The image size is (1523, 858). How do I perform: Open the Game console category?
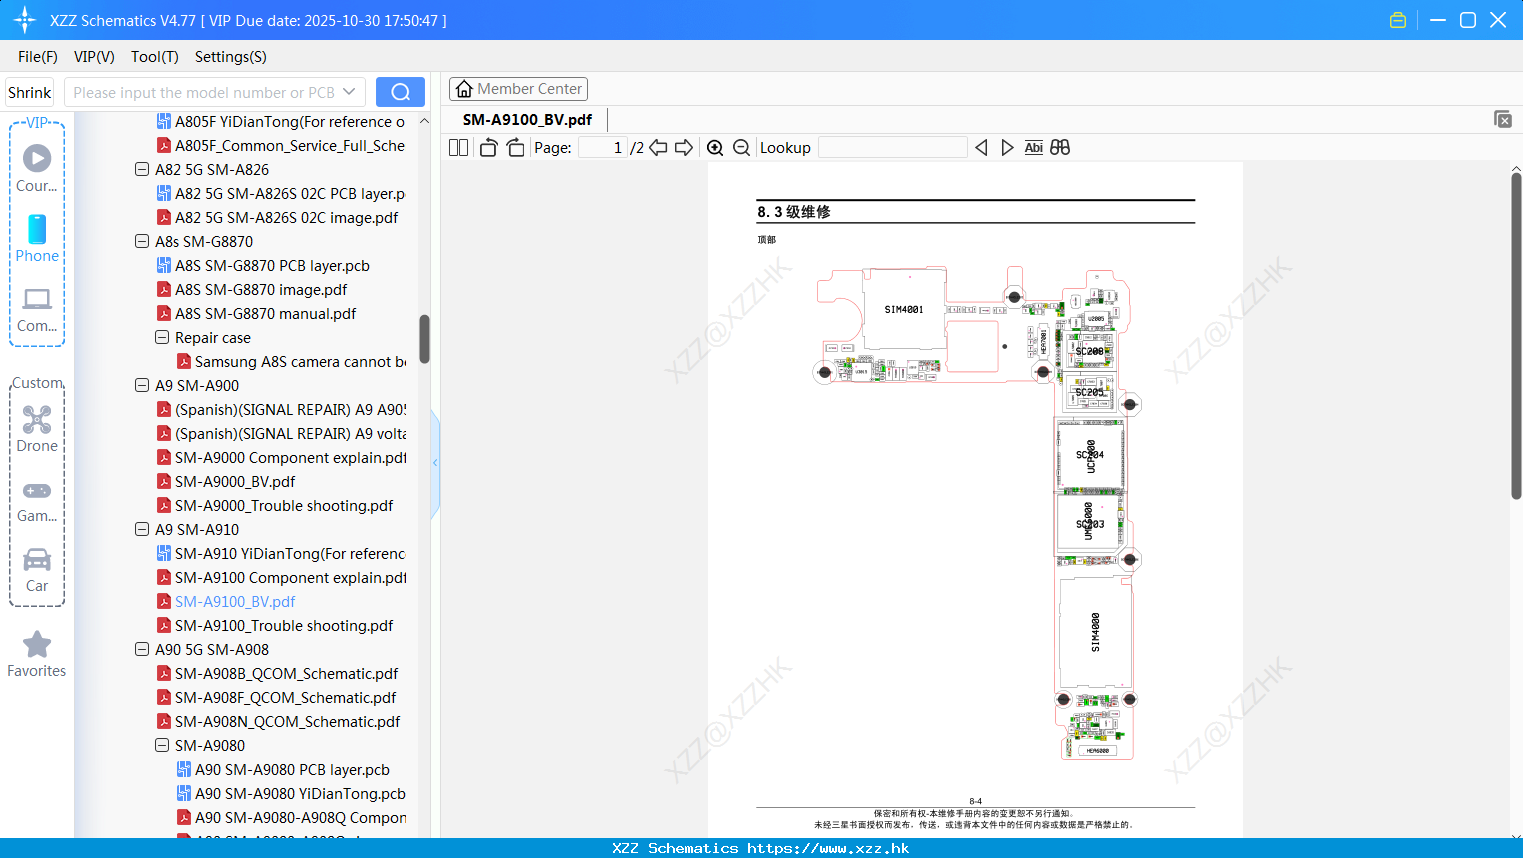coord(37,500)
